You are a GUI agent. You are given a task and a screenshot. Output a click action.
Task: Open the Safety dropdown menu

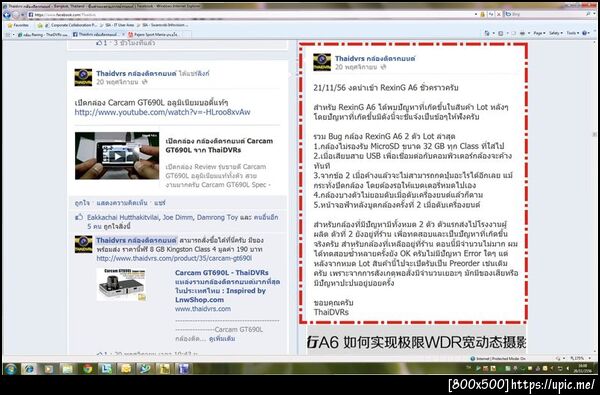tap(556, 33)
